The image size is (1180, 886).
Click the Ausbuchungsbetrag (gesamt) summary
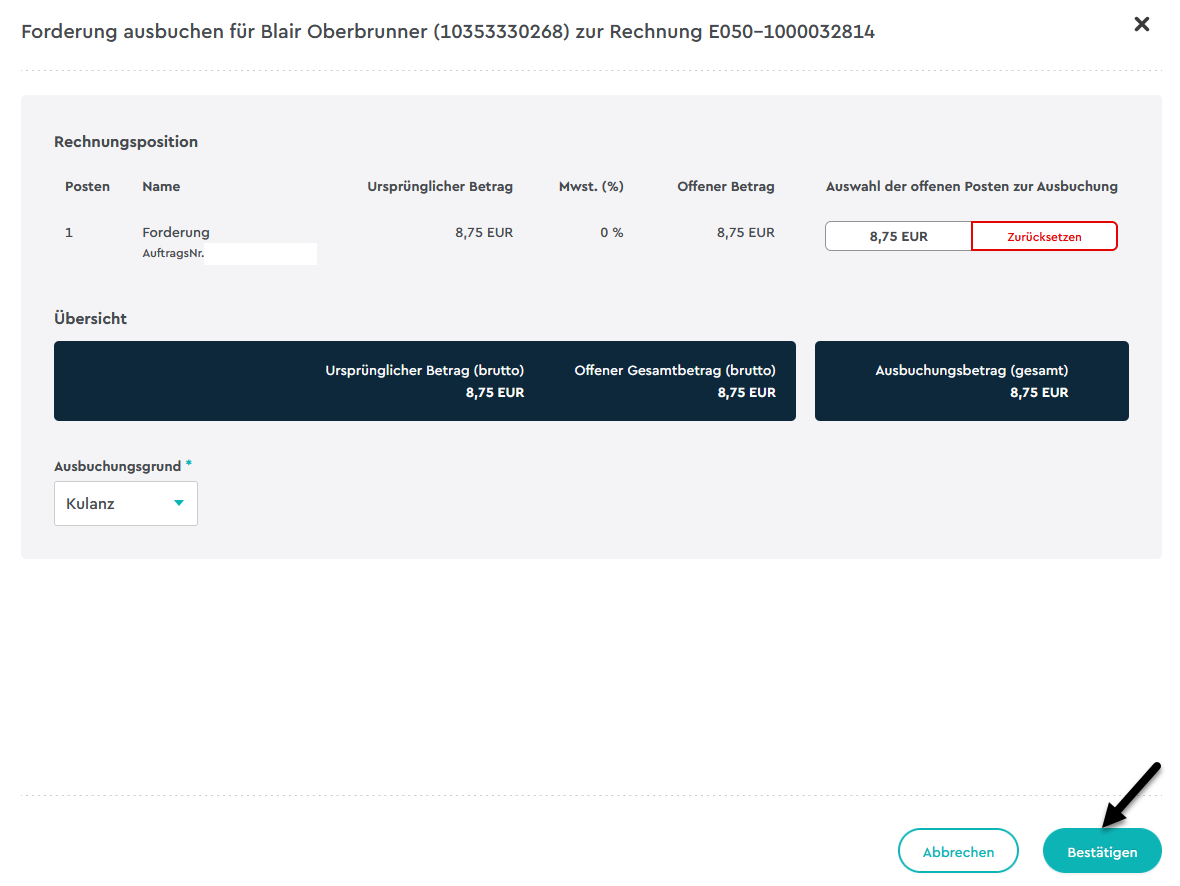972,381
